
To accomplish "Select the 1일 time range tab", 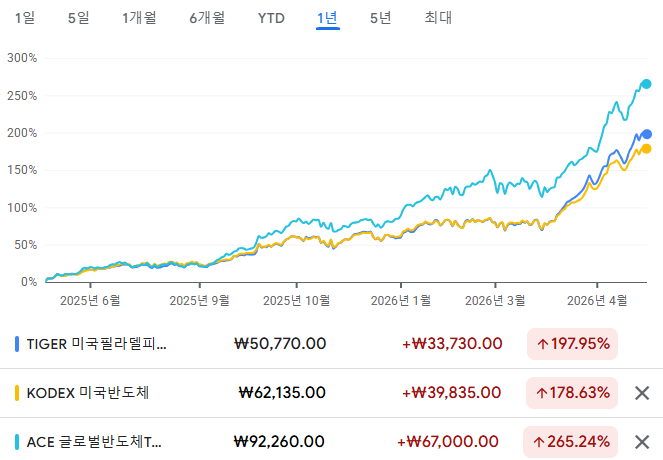I will point(25,18).
